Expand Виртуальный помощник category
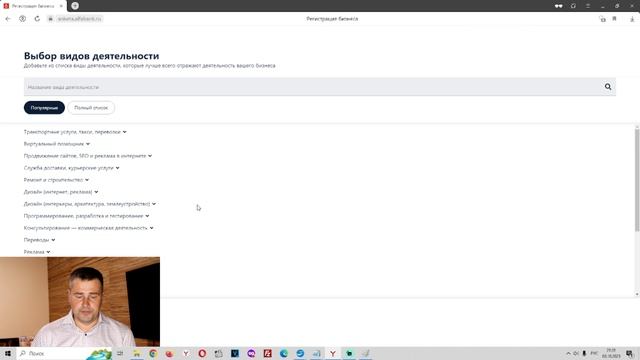This screenshot has height=360, width=640. pos(57,144)
